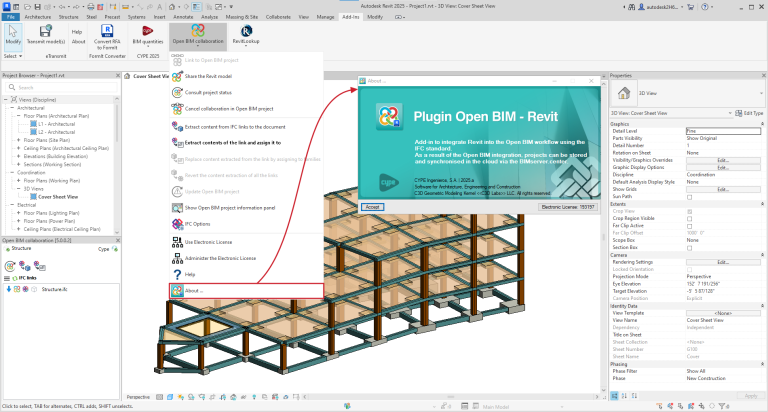Expand Sections (Working Section) node
This screenshot has width=768, height=412.
tap(19, 164)
